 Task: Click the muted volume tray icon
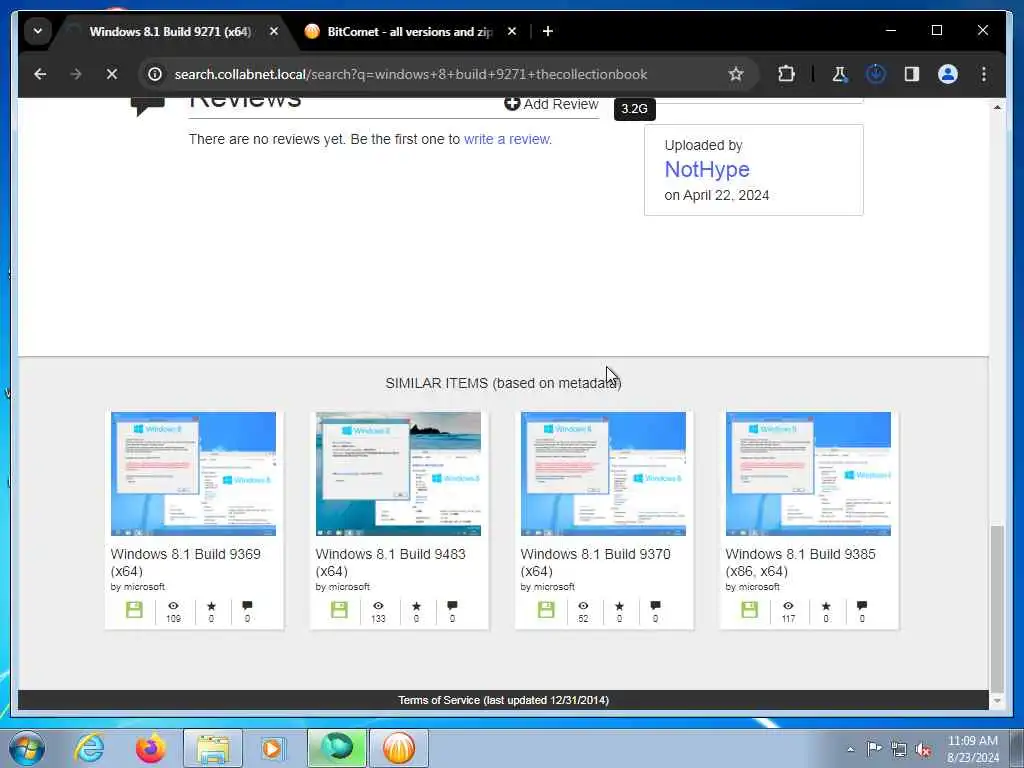923,749
